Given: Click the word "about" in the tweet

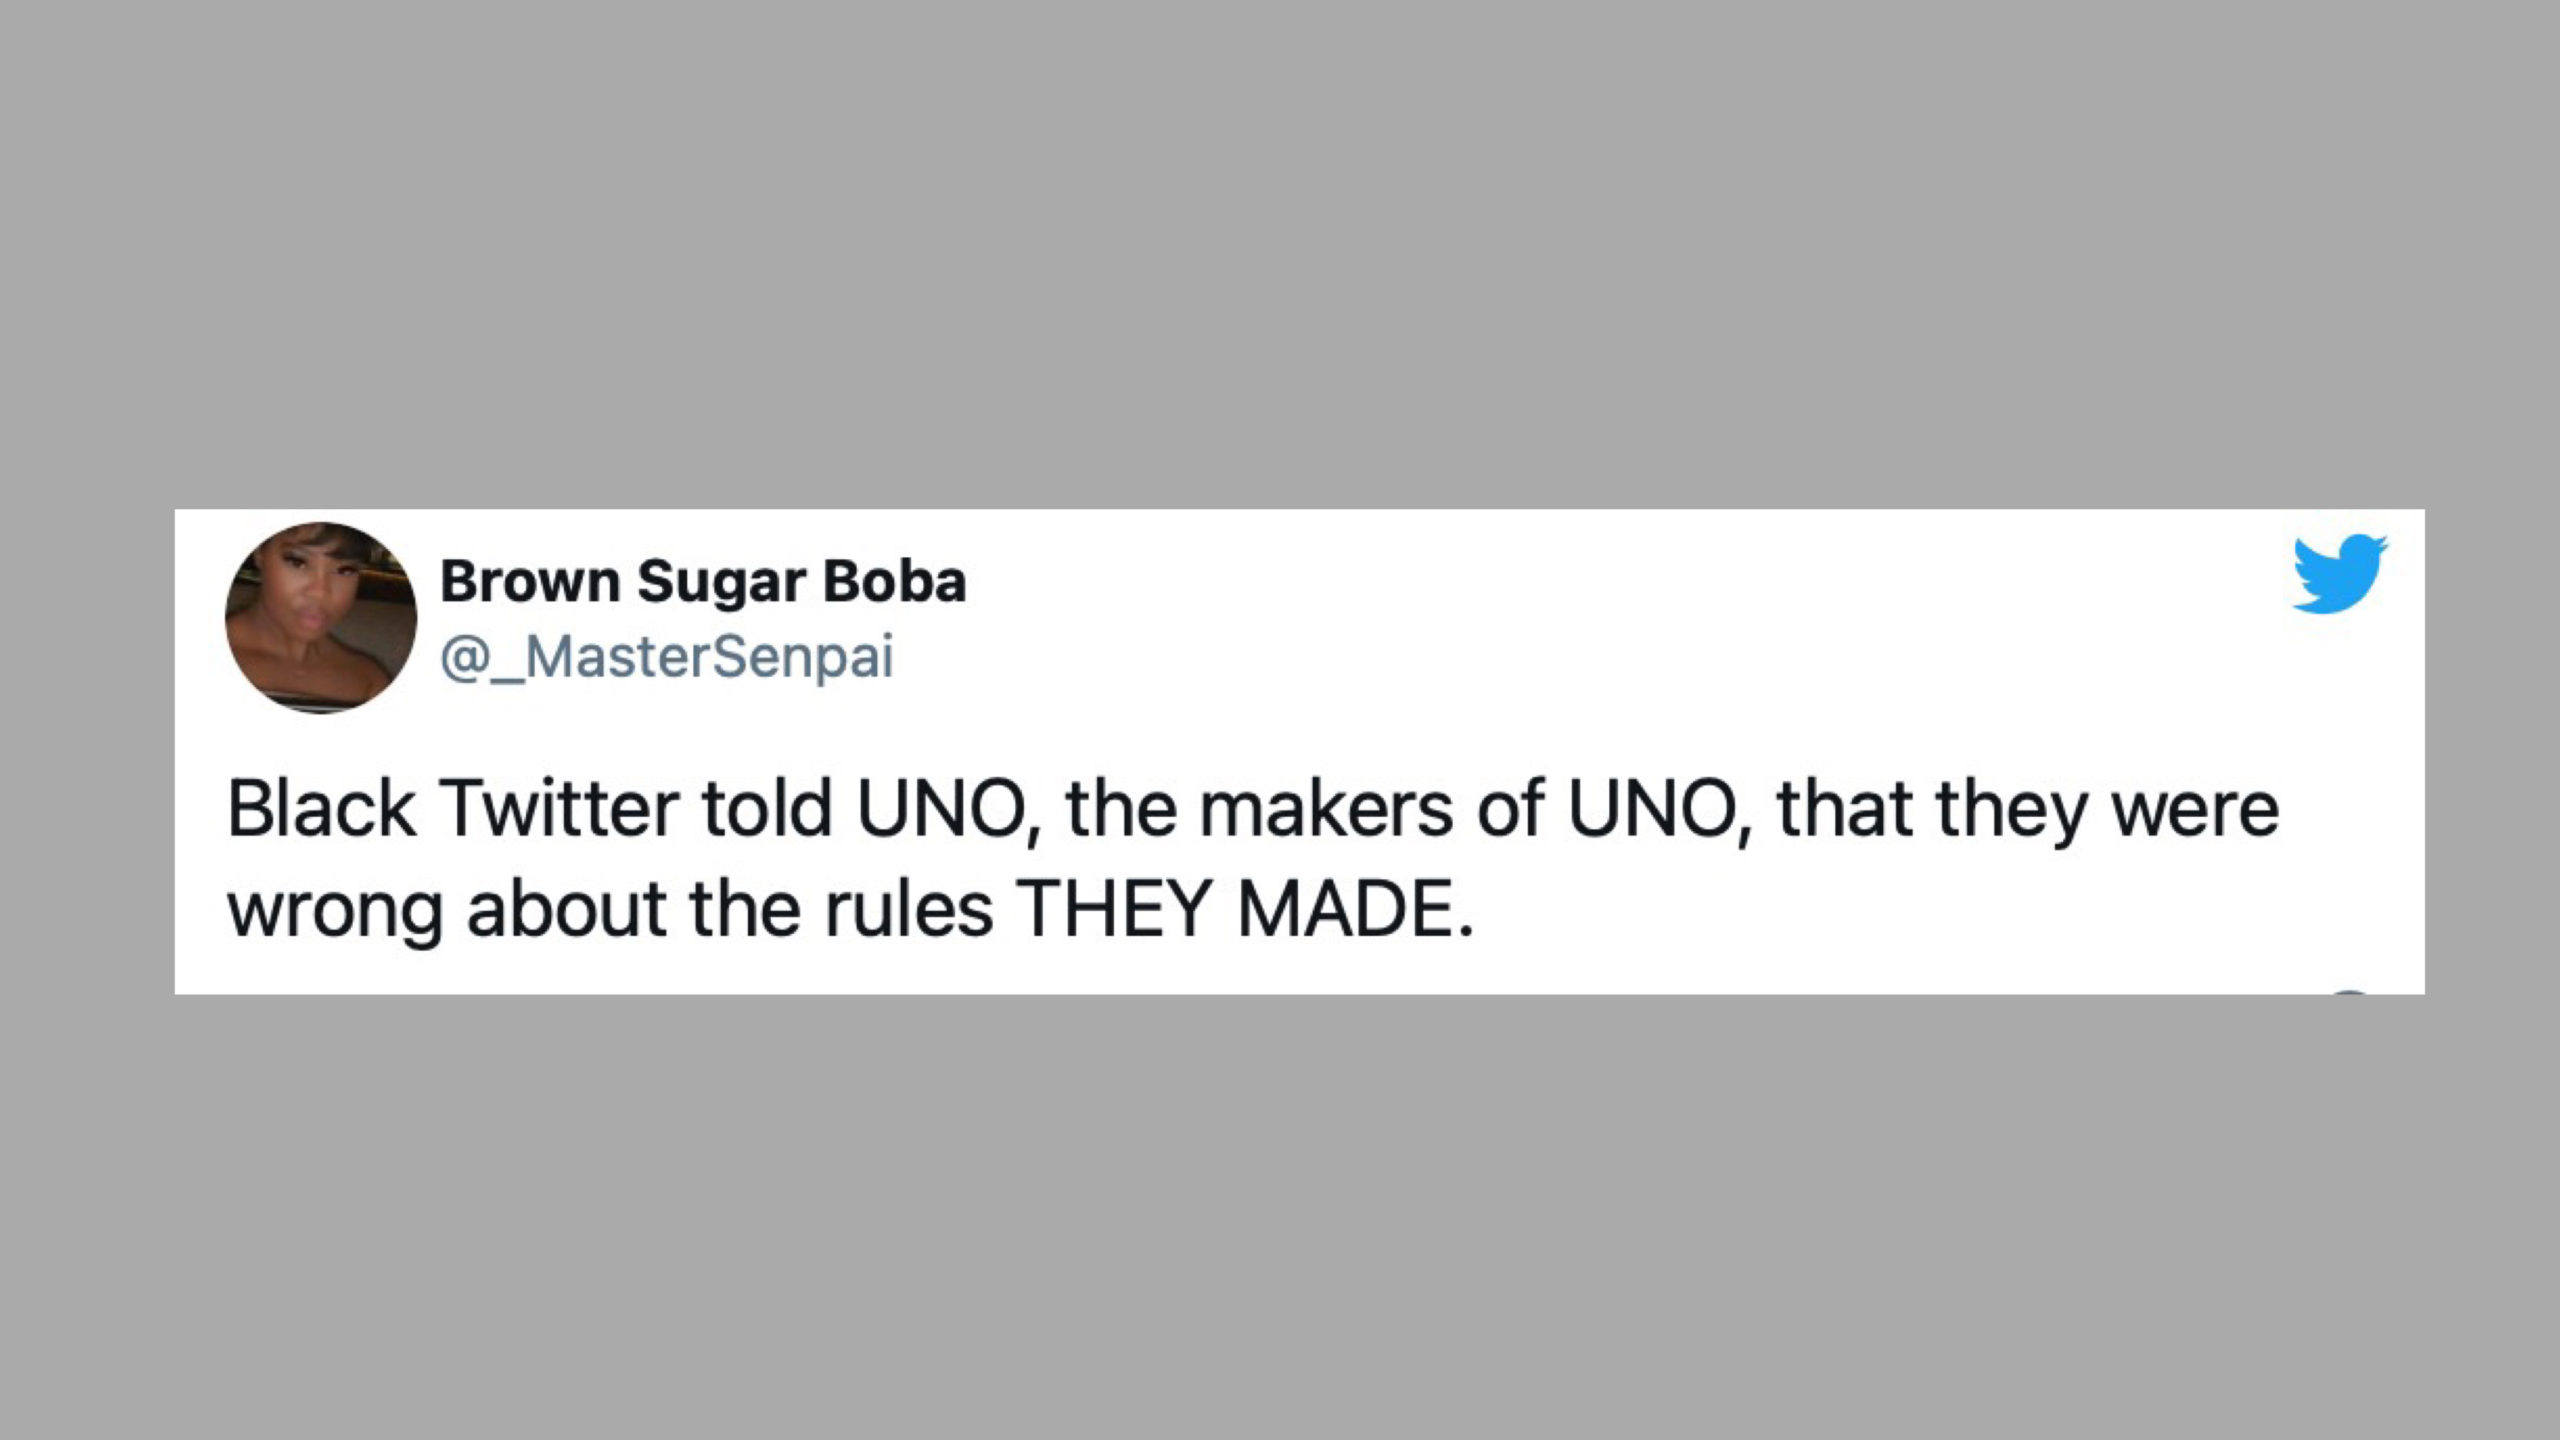Looking at the screenshot, I should pyautogui.click(x=566, y=909).
